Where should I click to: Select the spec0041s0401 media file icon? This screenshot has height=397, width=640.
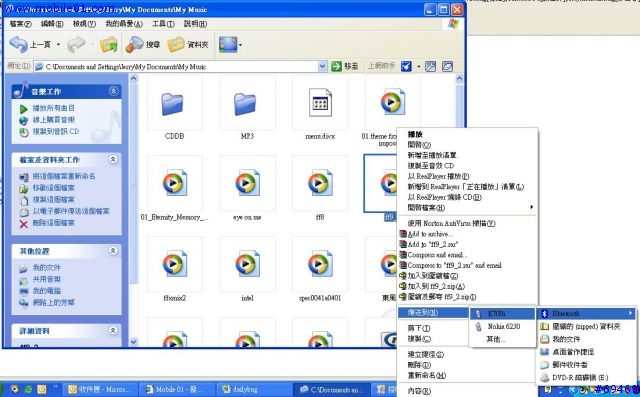pos(320,264)
